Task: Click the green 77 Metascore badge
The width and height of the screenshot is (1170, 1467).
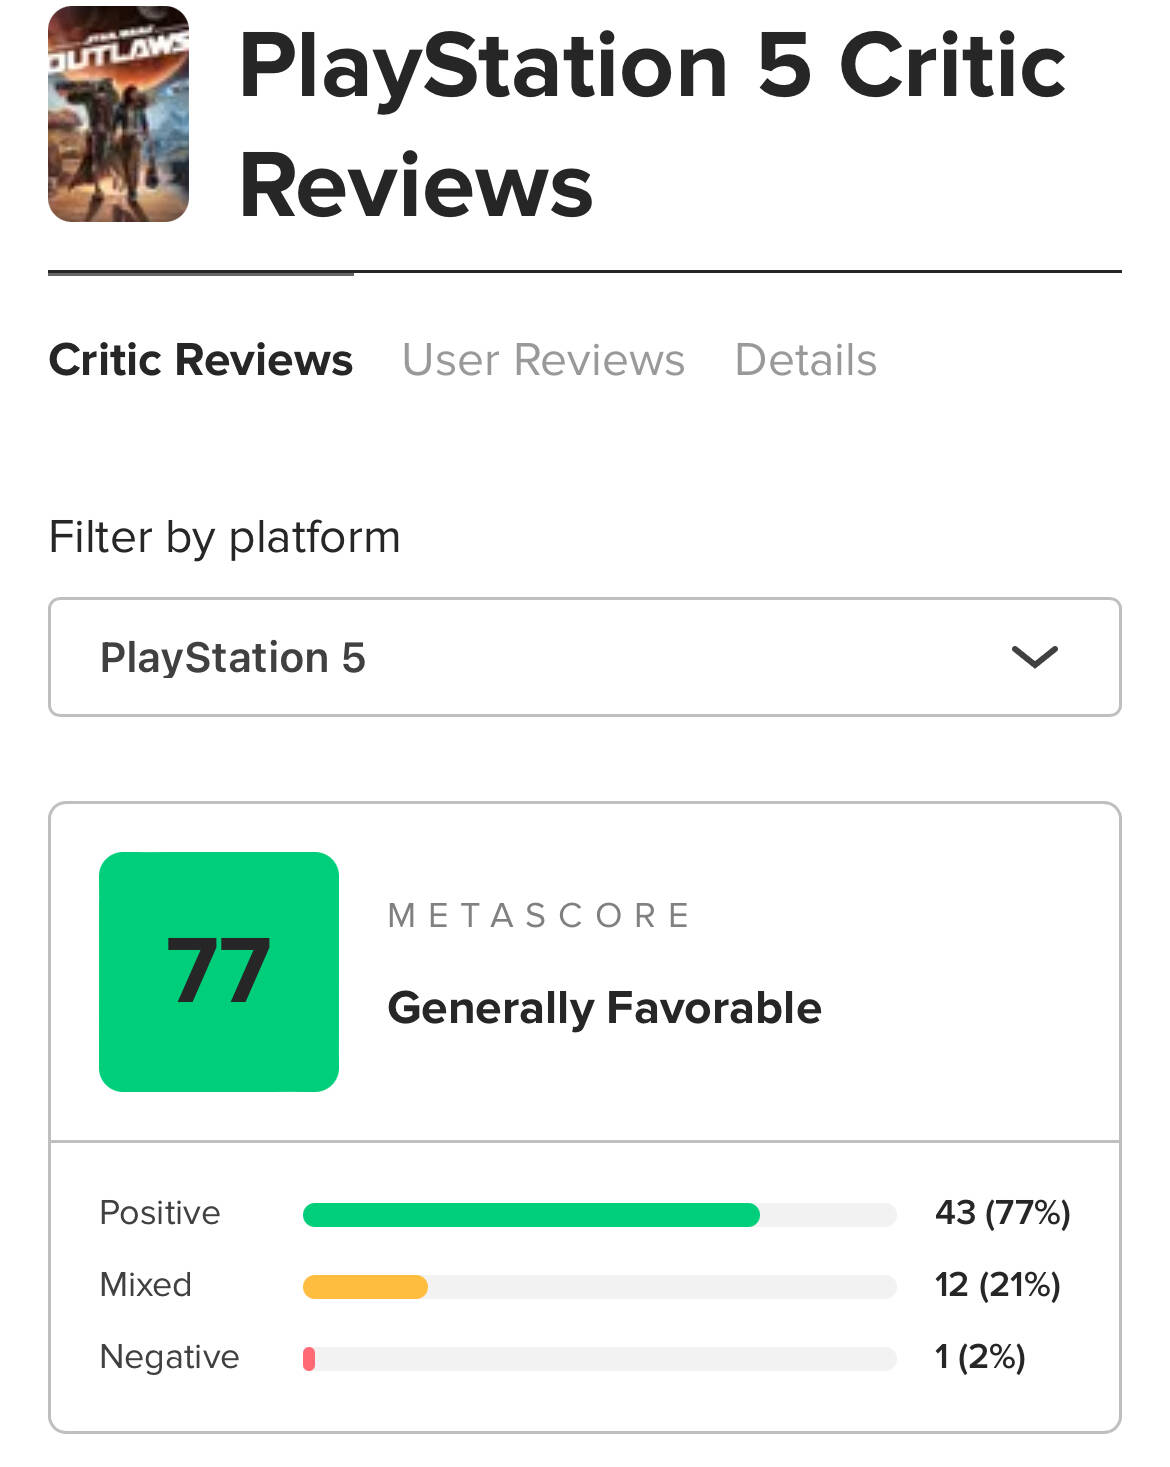Action: tap(219, 972)
